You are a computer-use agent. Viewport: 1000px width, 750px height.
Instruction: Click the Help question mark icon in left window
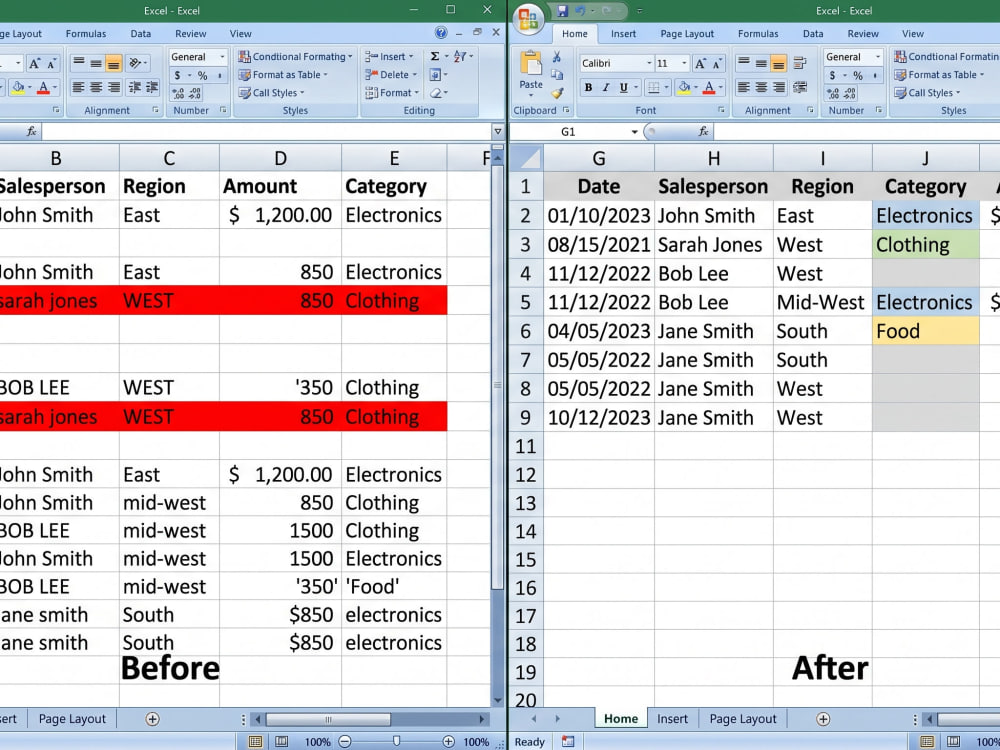[441, 33]
